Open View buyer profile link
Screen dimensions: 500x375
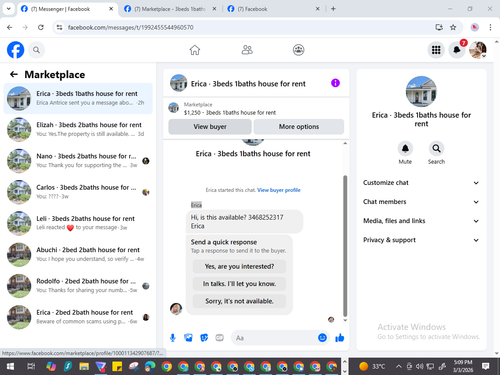pos(279,190)
